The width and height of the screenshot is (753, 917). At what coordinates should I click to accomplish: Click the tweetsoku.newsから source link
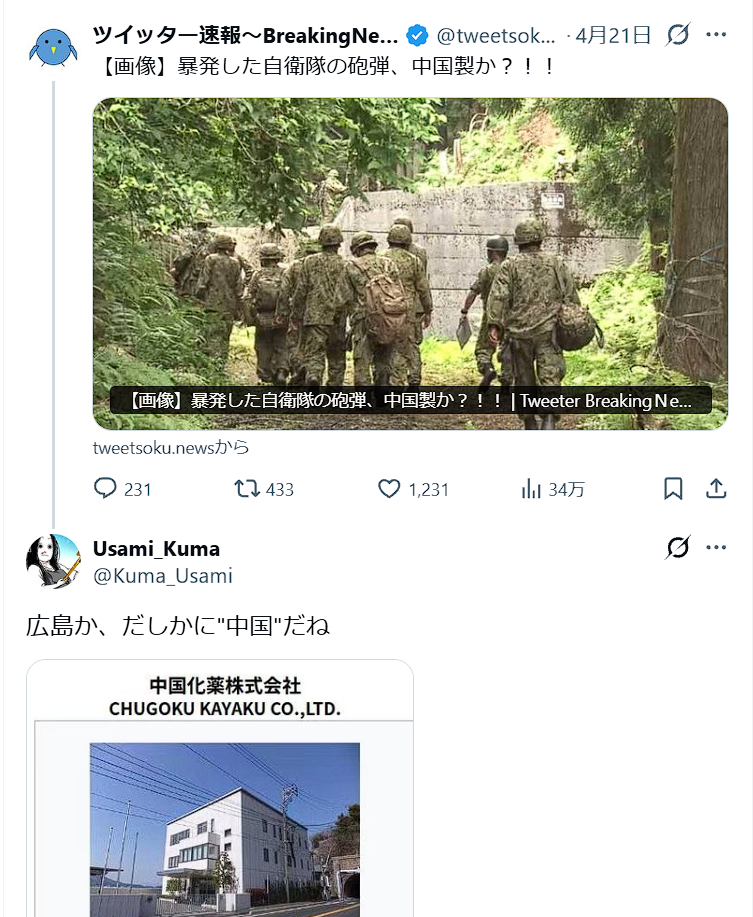[x=171, y=448]
